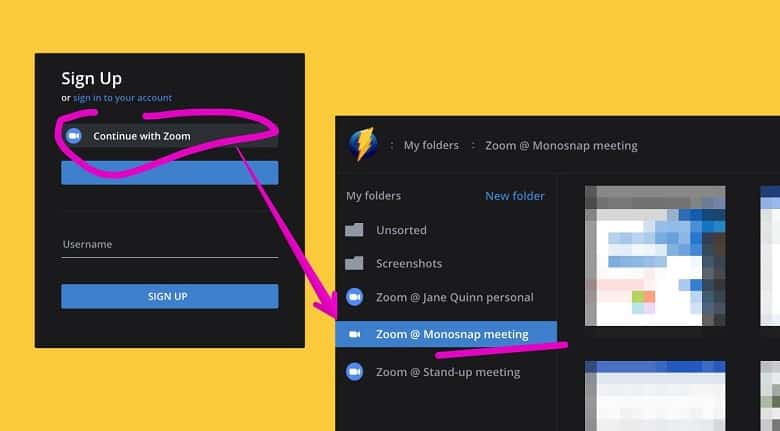Open the Unsorted folder
The image size is (780, 431).
[401, 230]
